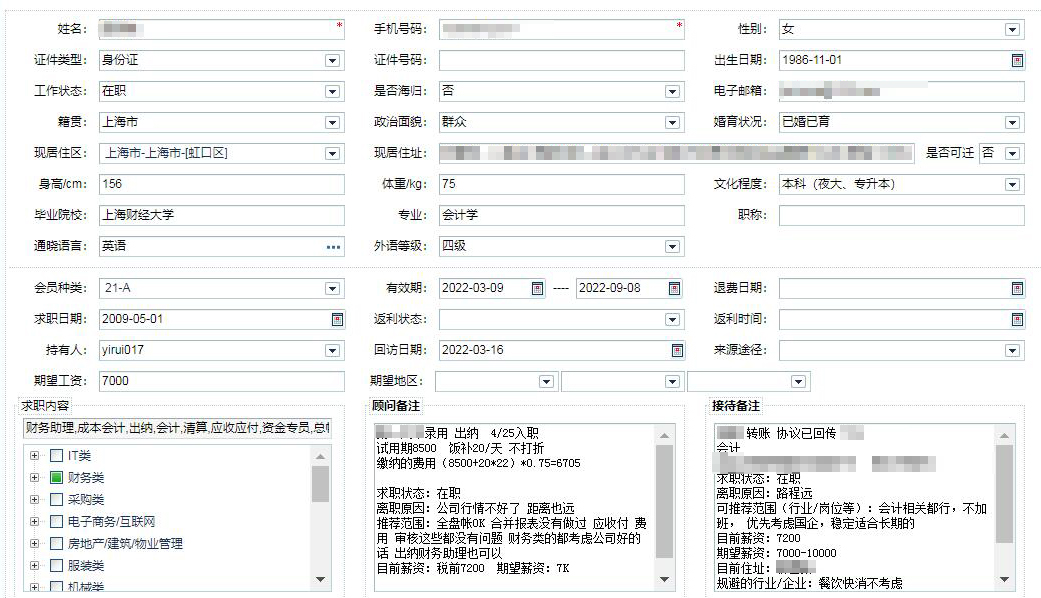Click the 职称 input field
This screenshot has width=1041, height=598.
(902, 215)
